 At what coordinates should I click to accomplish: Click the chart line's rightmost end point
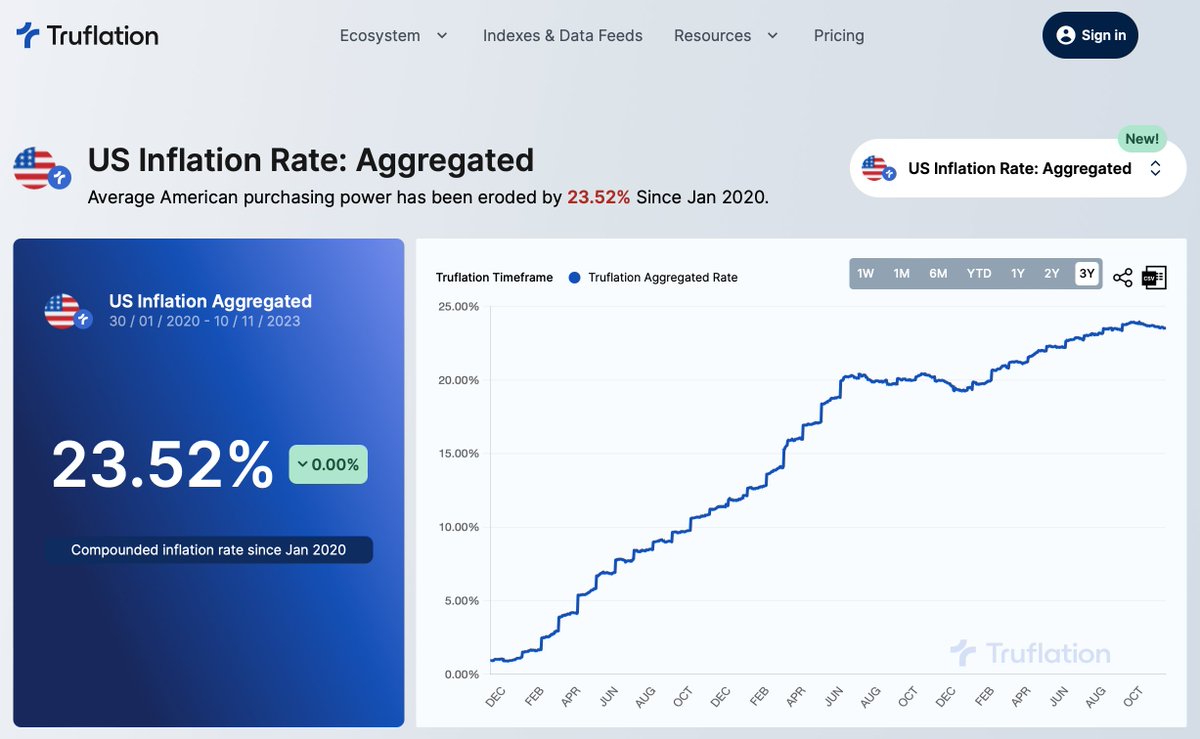click(1165, 328)
